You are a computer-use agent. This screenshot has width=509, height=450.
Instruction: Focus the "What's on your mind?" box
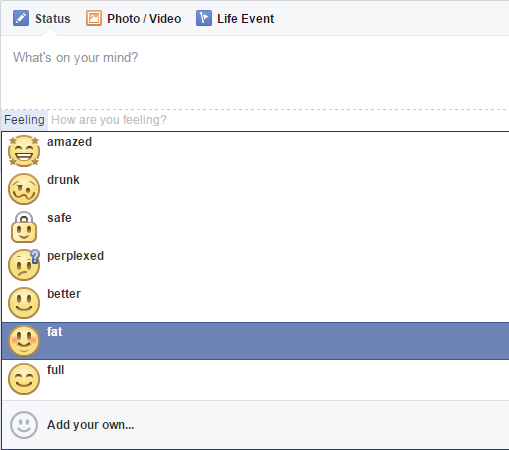click(255, 72)
